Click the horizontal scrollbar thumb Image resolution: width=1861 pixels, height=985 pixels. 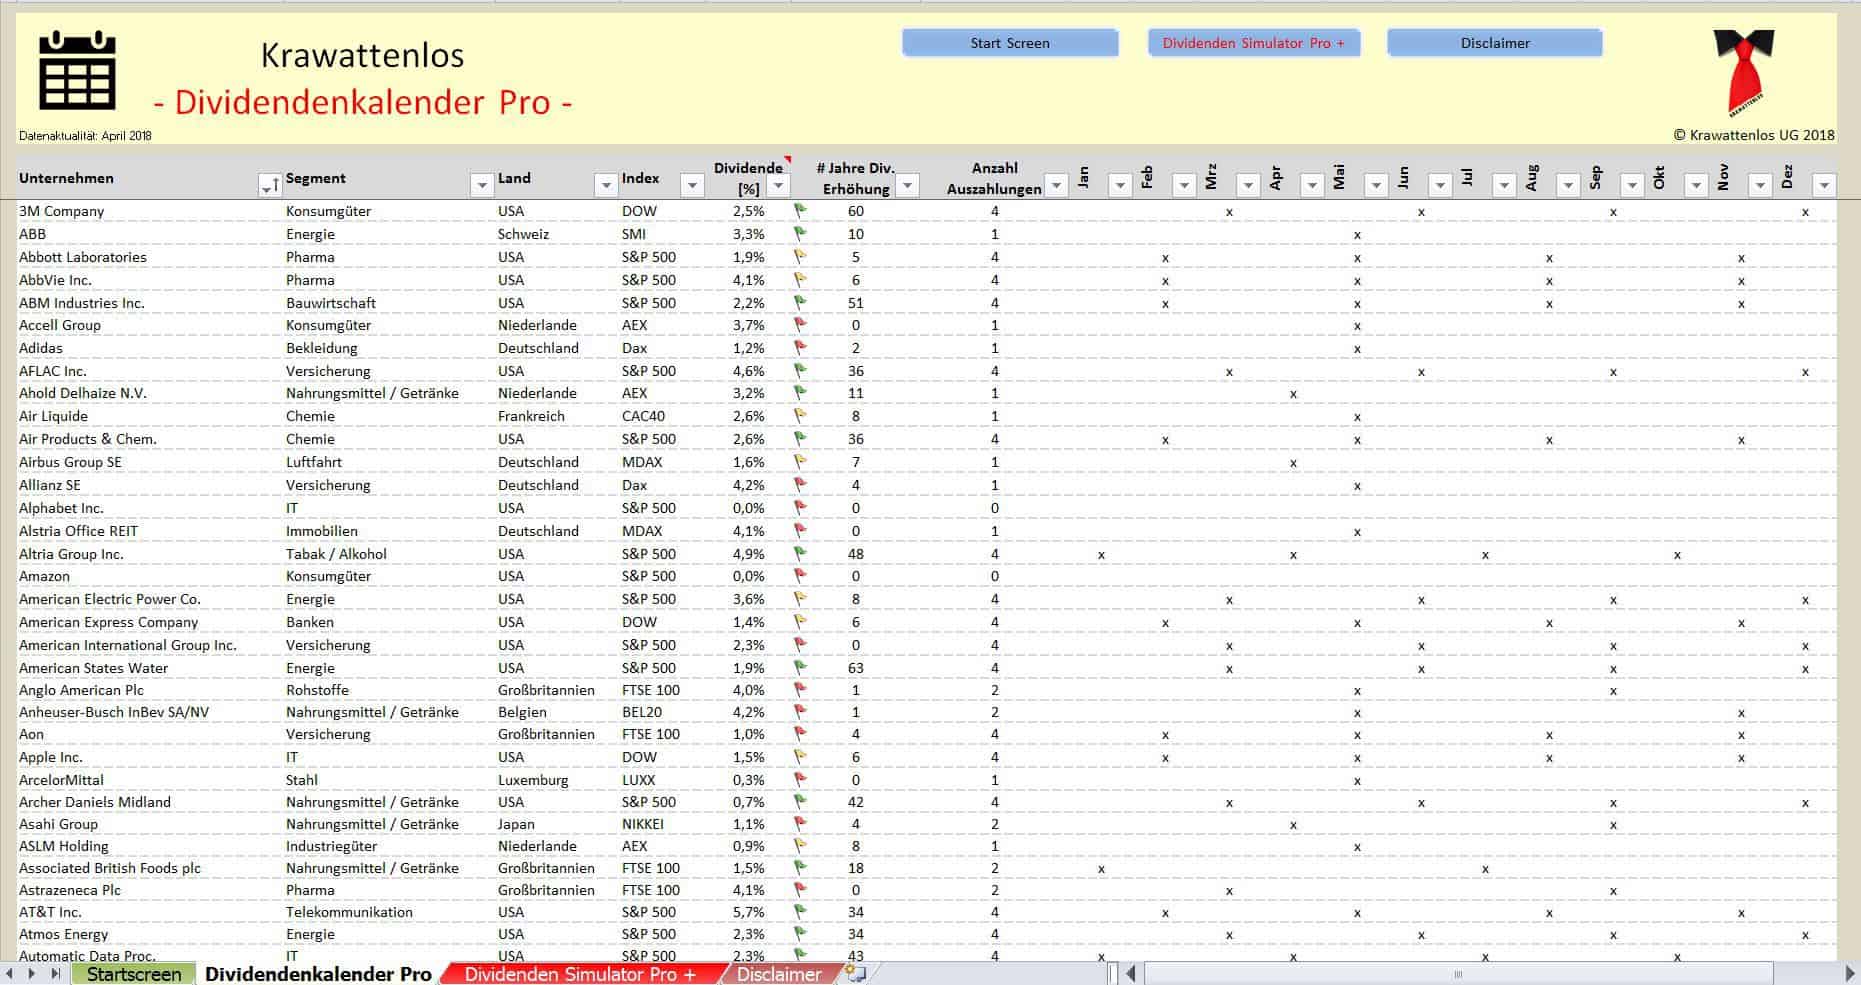[x=1458, y=974]
